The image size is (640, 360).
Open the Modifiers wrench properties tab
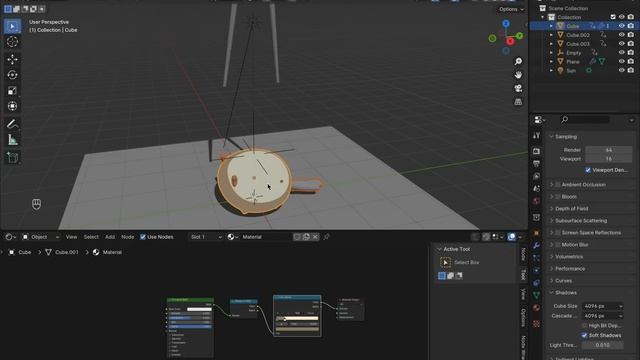click(x=536, y=245)
